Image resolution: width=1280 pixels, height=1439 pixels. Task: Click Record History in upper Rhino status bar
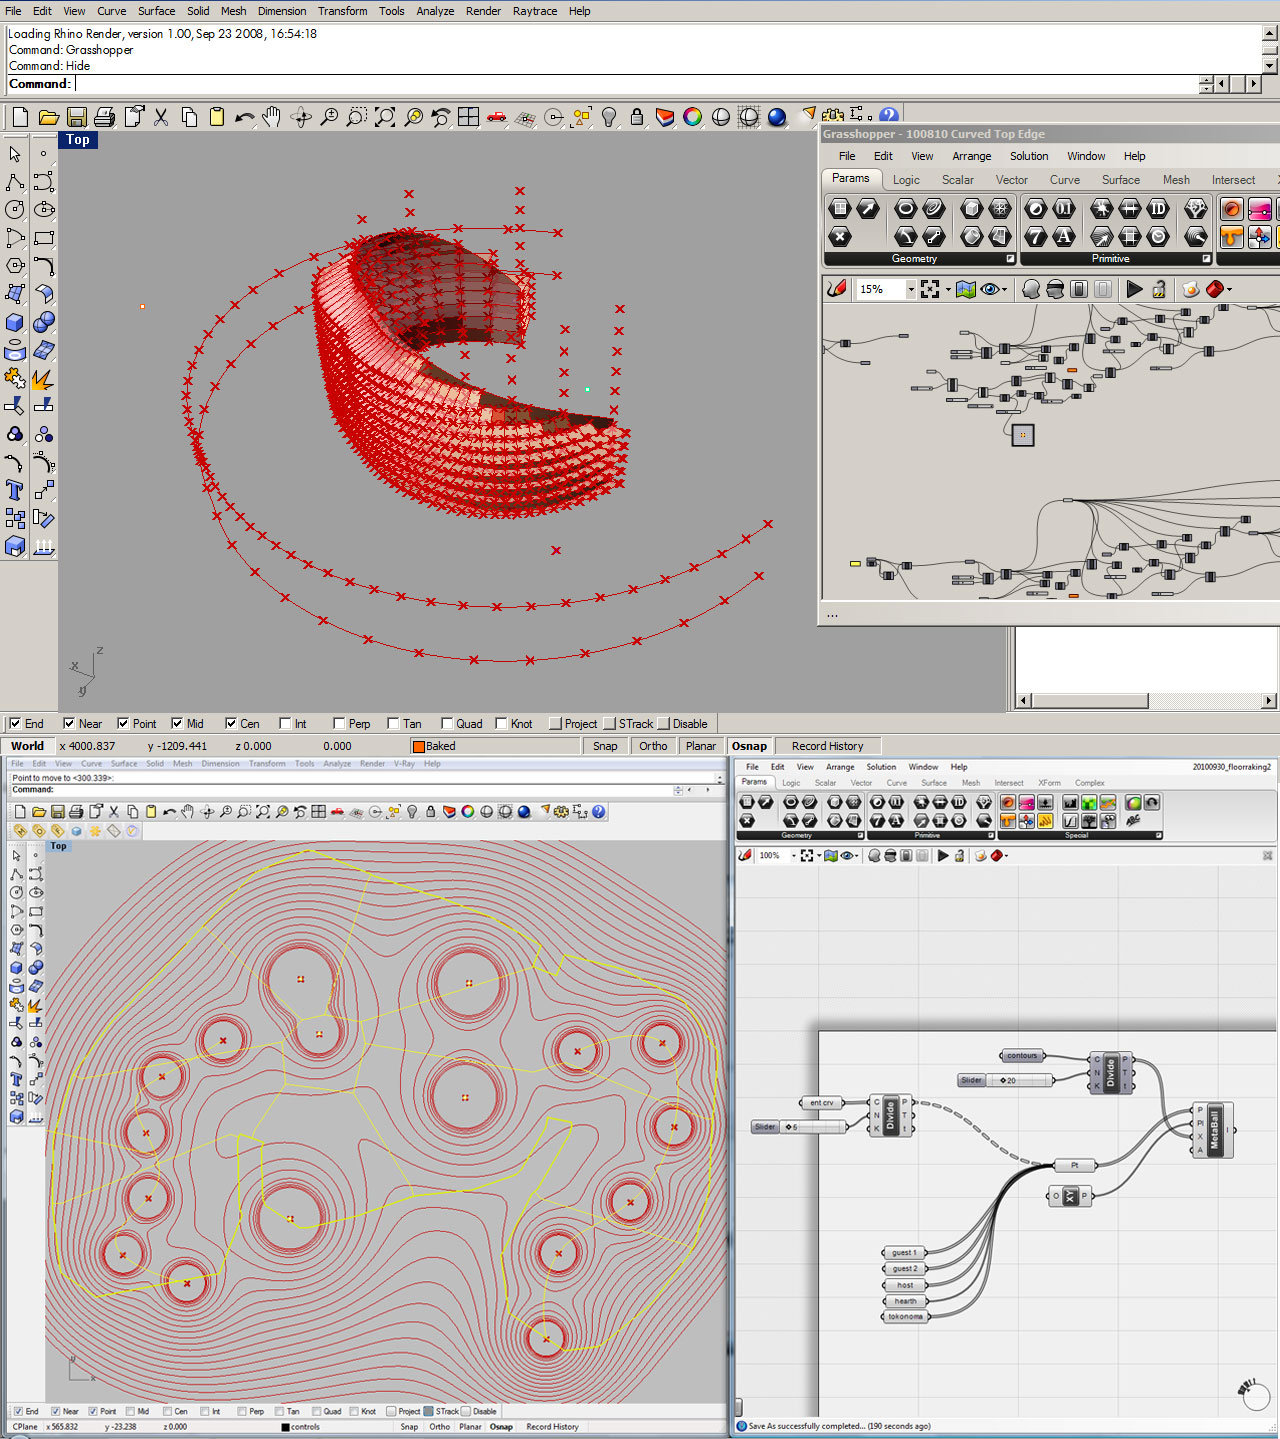(827, 746)
